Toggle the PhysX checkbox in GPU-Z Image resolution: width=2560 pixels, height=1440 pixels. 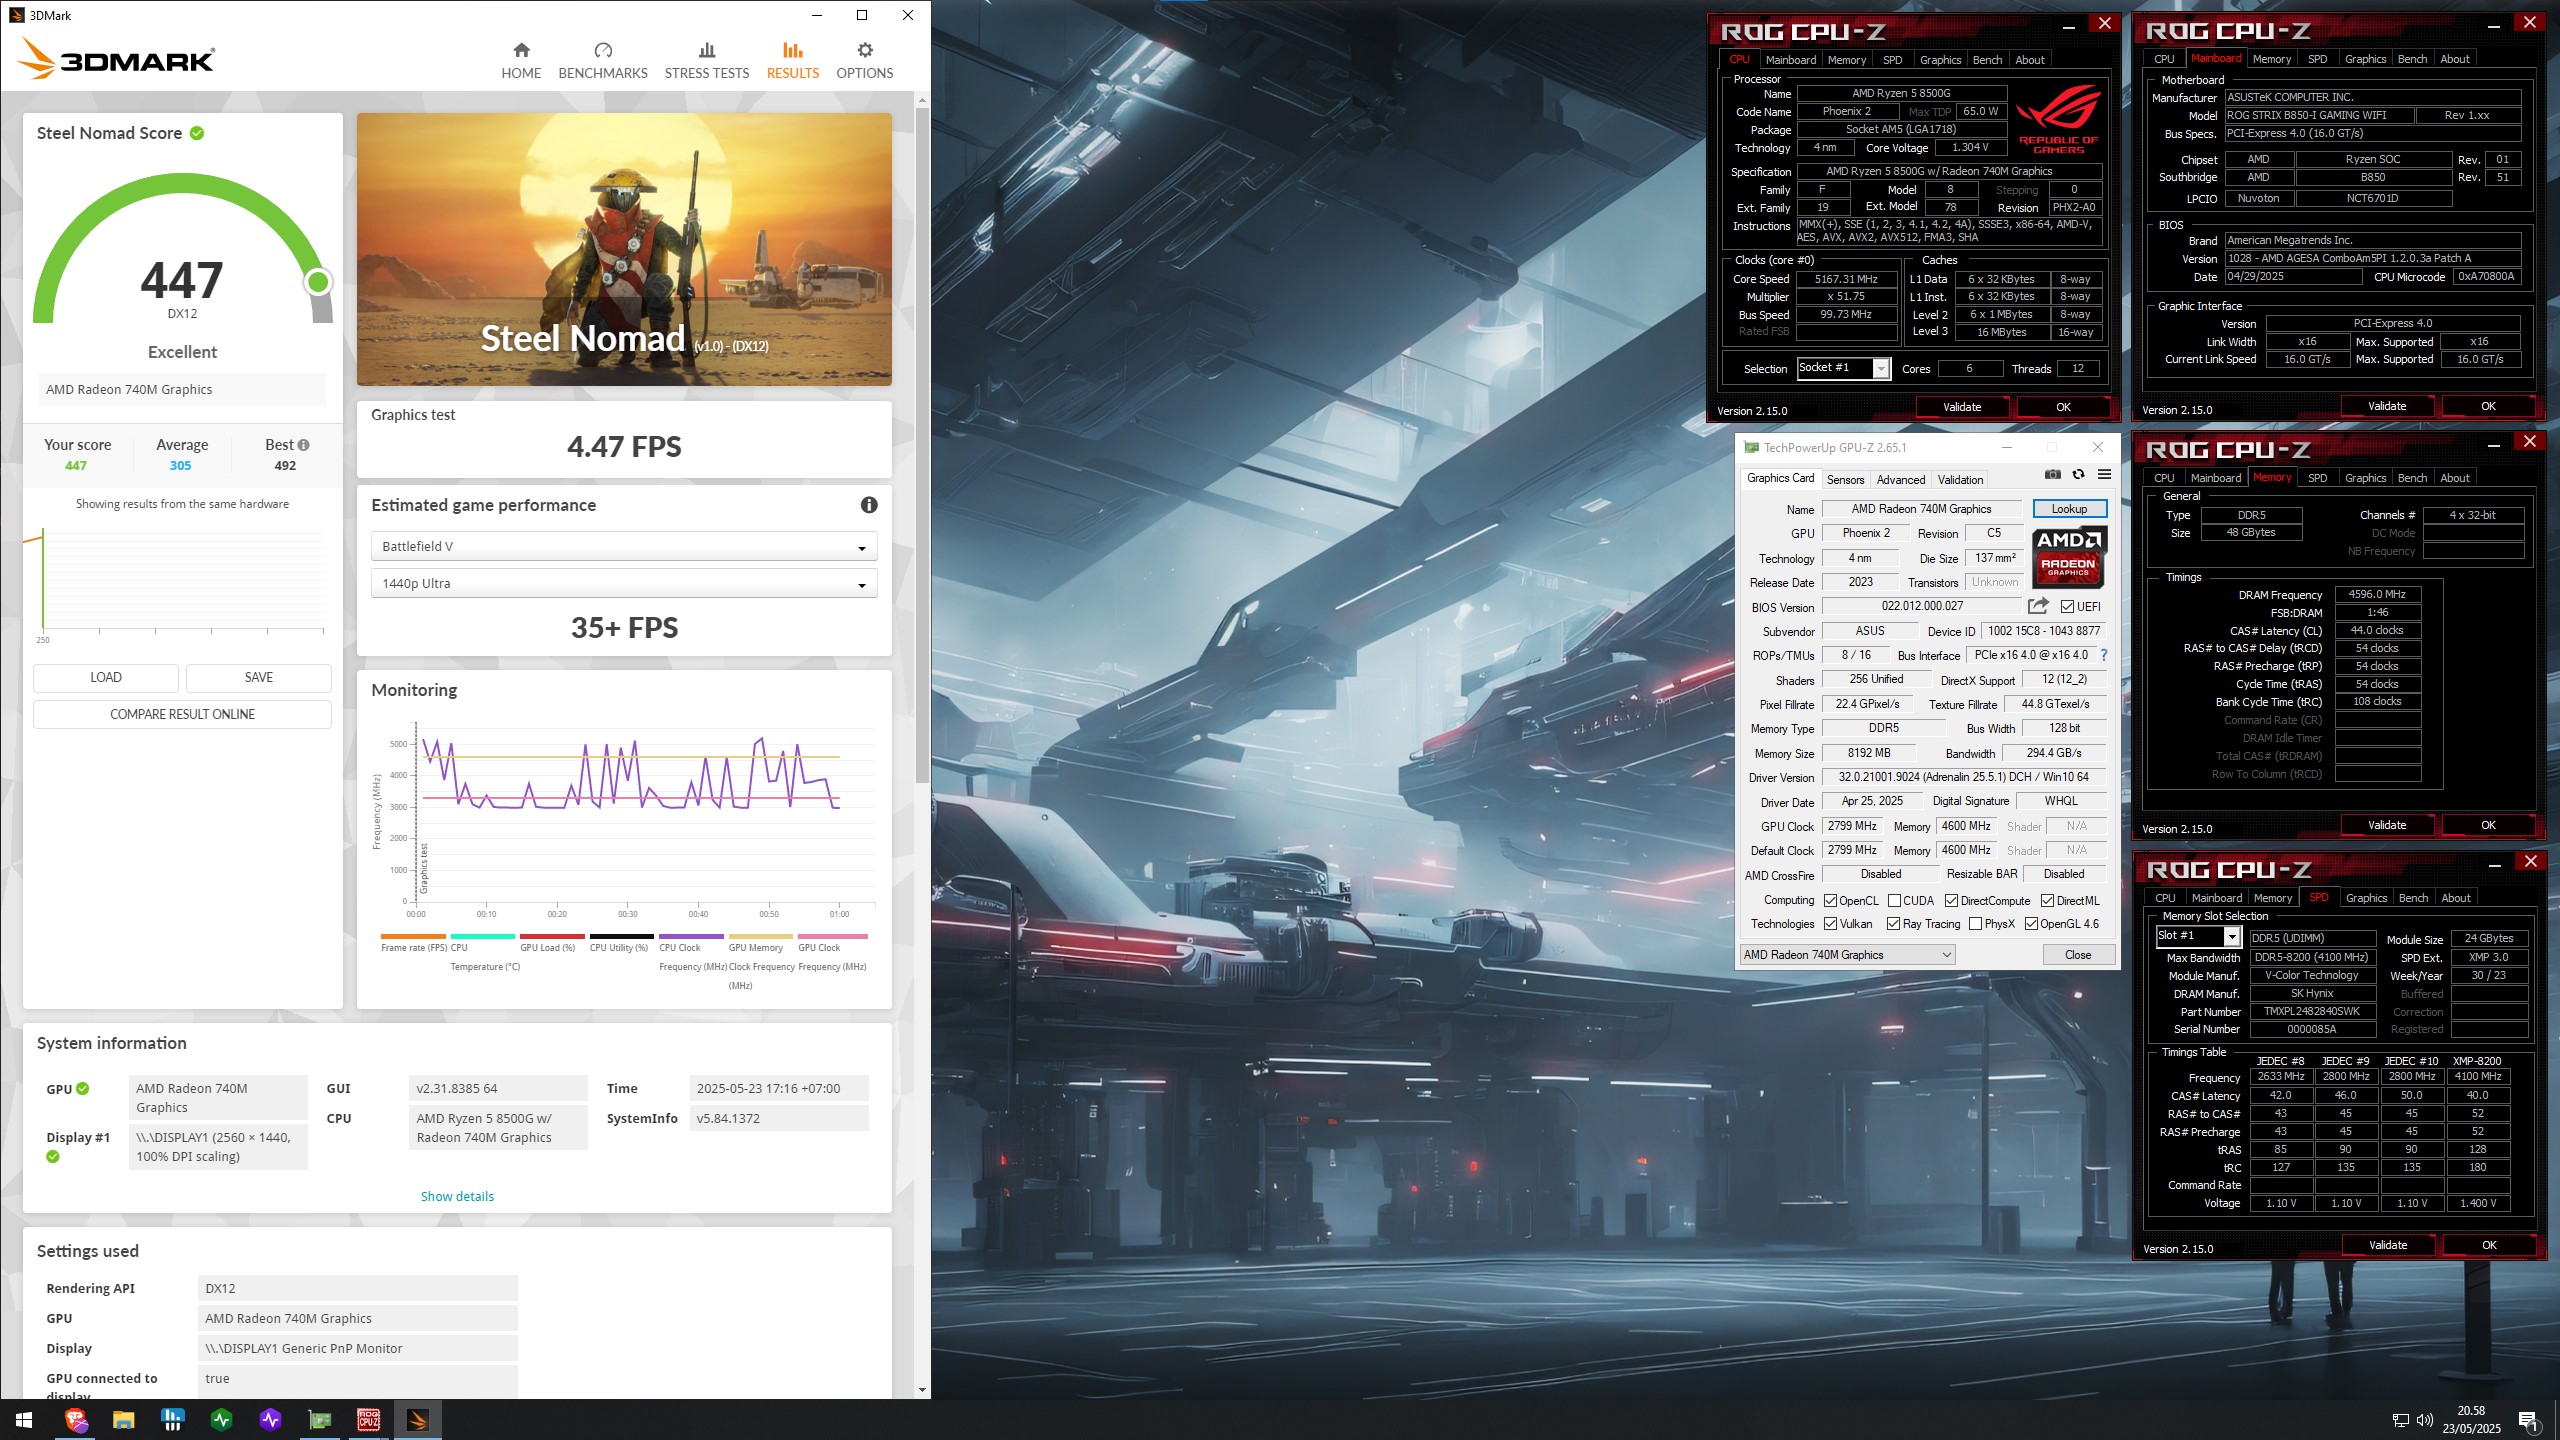click(1975, 924)
